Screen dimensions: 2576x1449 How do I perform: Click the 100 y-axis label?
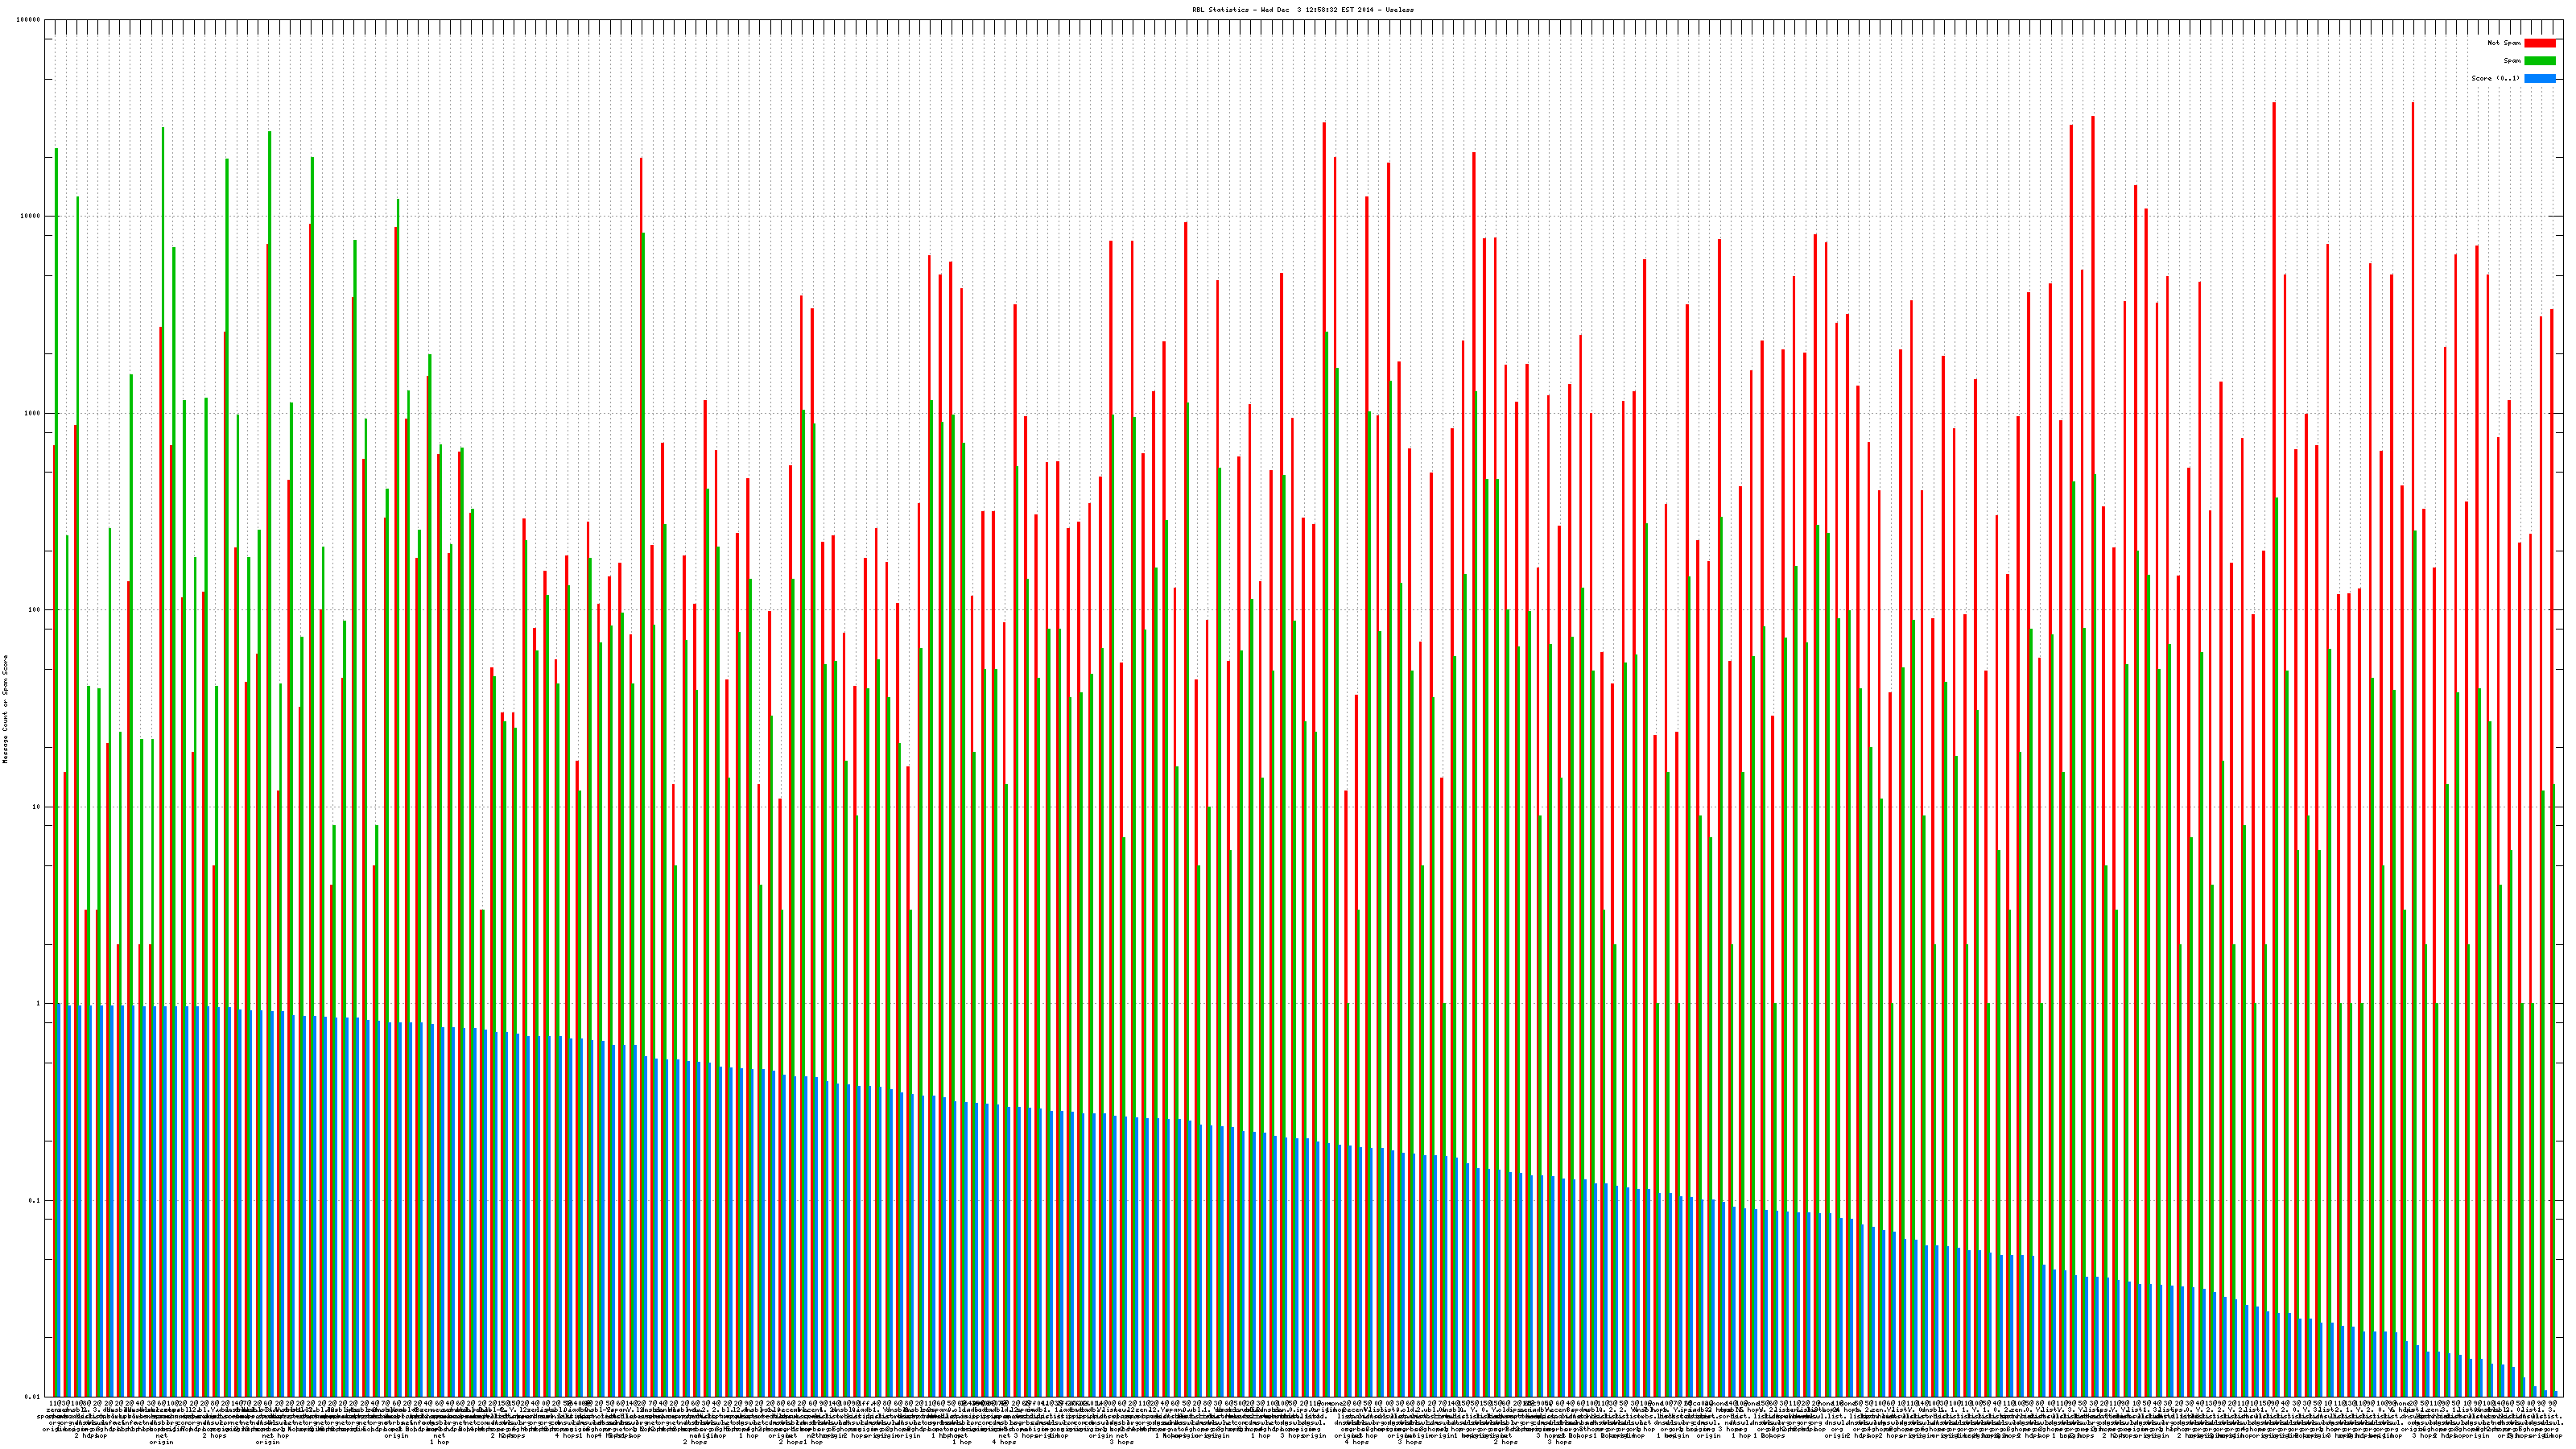point(35,610)
